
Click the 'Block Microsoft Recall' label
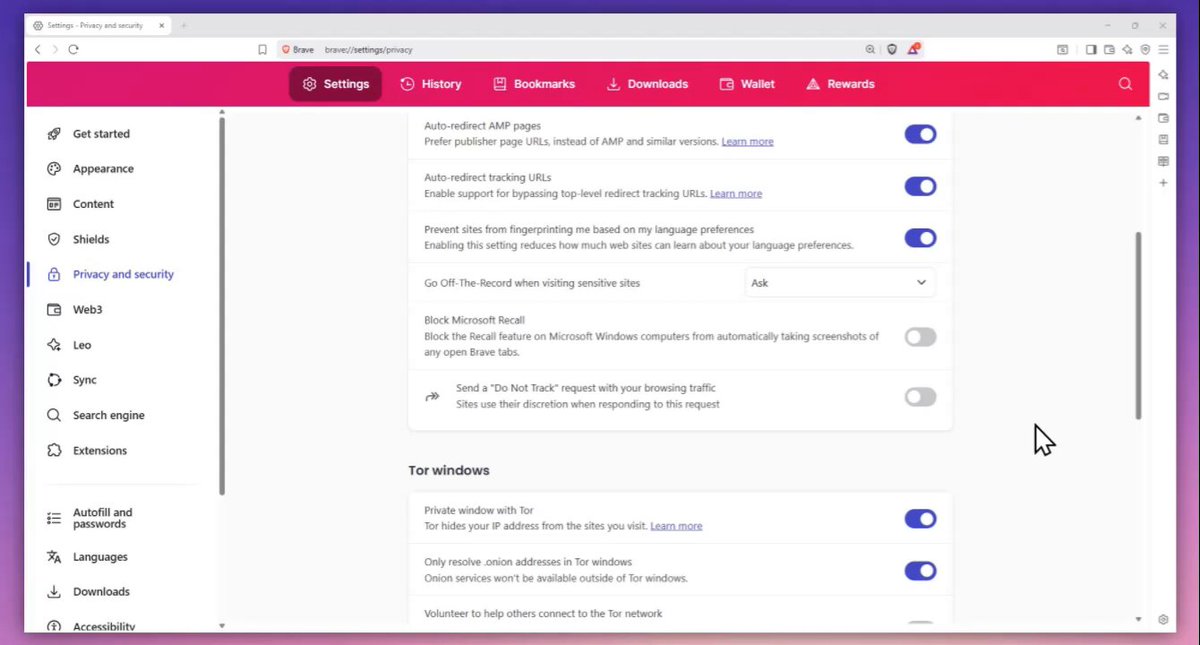click(x=474, y=320)
